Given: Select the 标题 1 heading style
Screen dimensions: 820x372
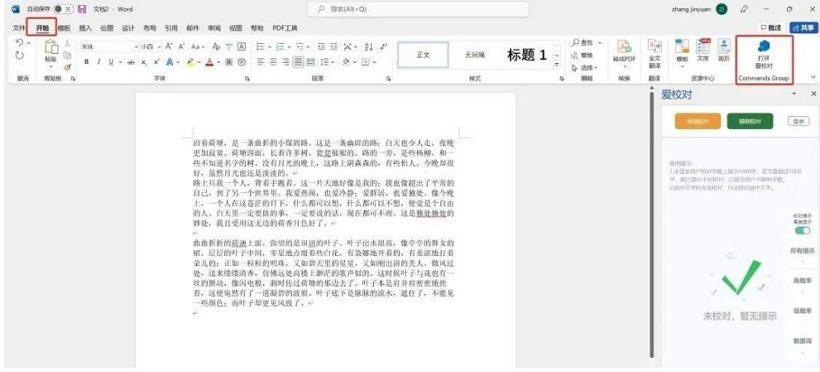Looking at the screenshot, I should click(x=526, y=55).
